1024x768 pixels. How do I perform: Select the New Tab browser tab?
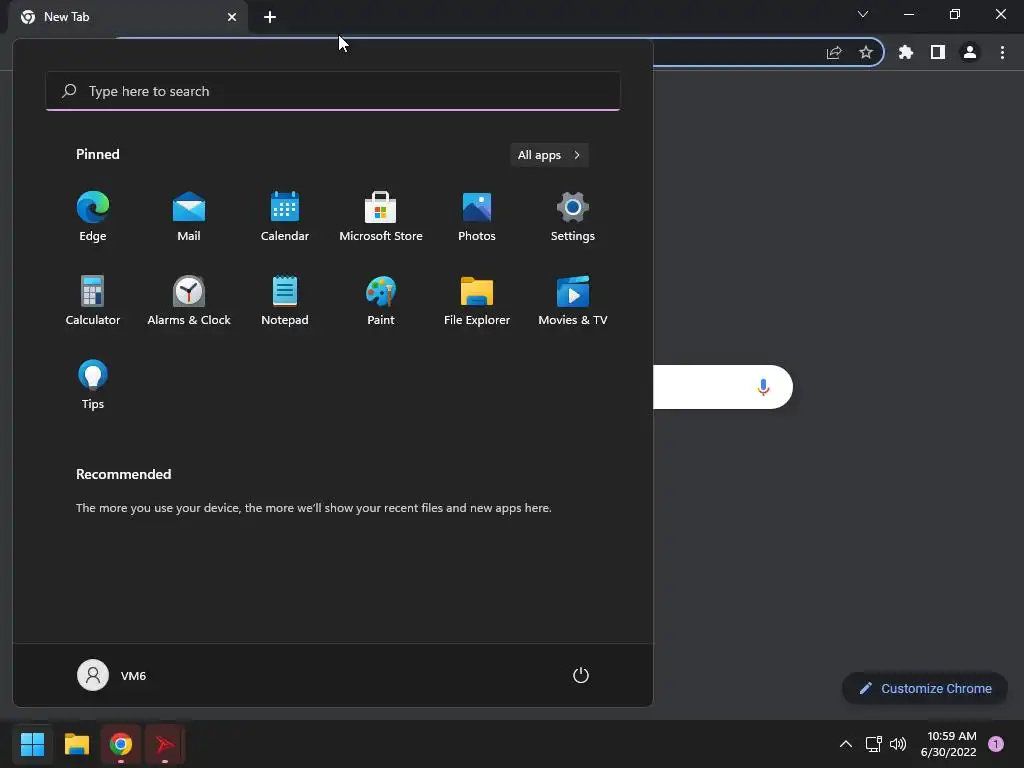tap(128, 17)
